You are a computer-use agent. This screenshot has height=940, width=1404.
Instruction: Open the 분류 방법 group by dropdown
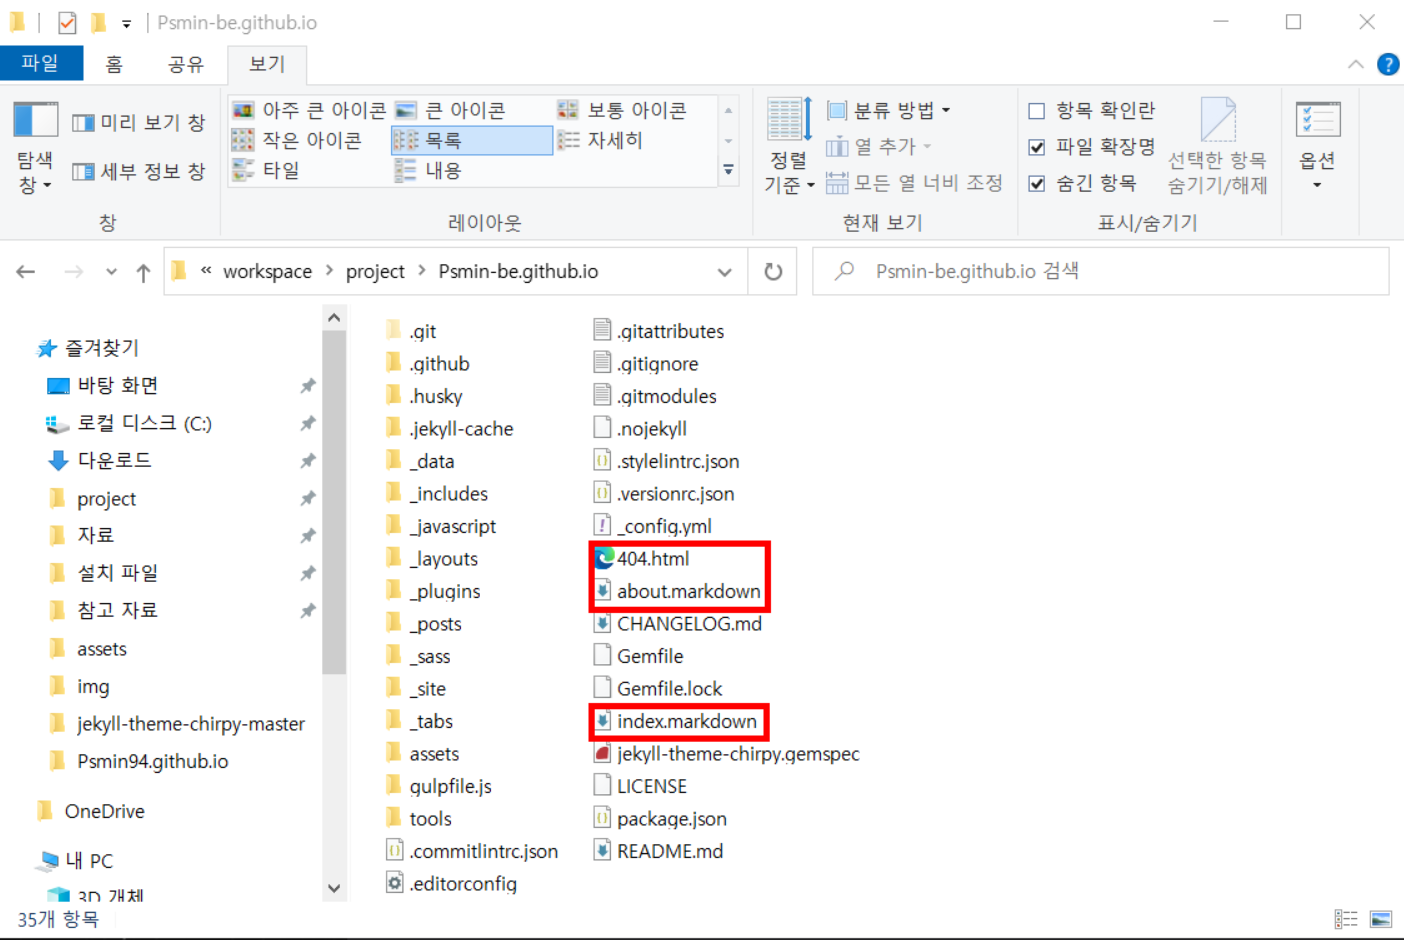pyautogui.click(x=889, y=110)
